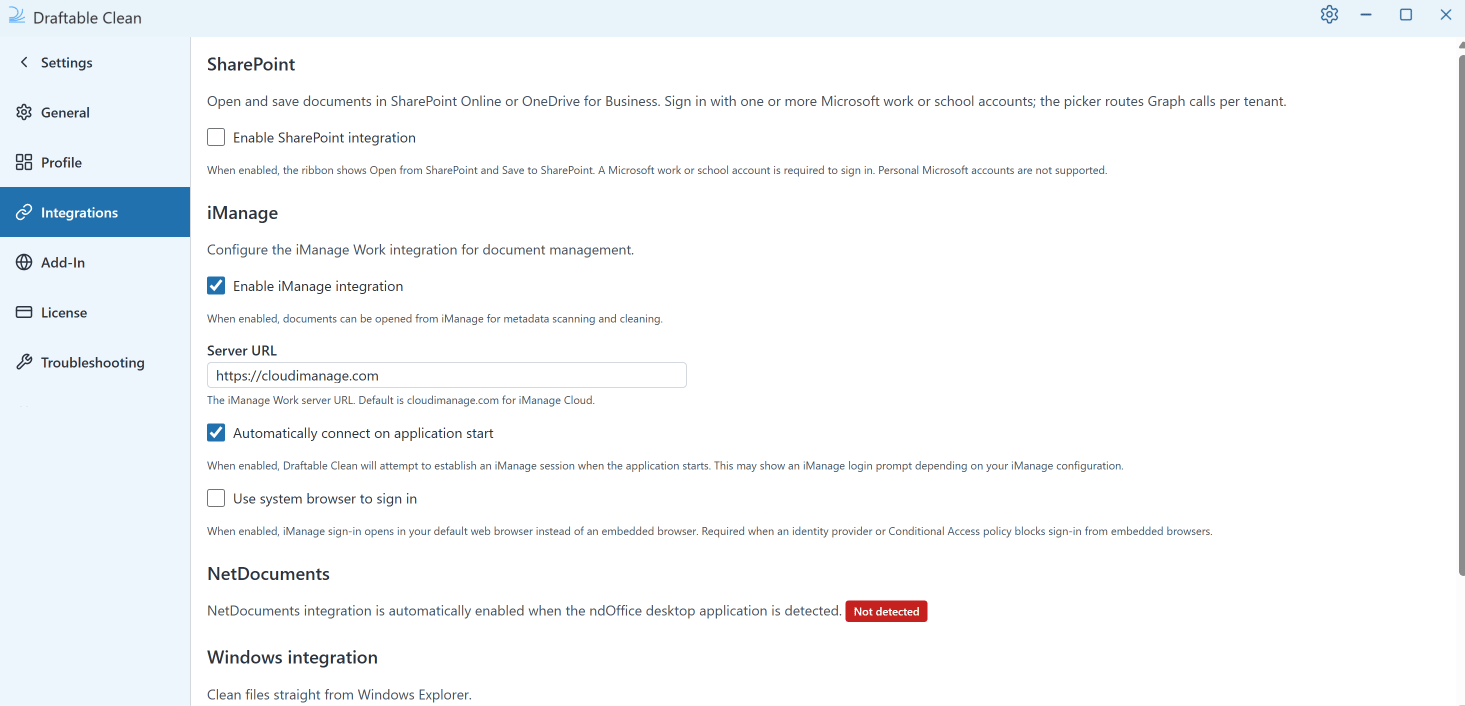Open the License section
The width and height of the screenshot is (1465, 706).
[x=95, y=312]
